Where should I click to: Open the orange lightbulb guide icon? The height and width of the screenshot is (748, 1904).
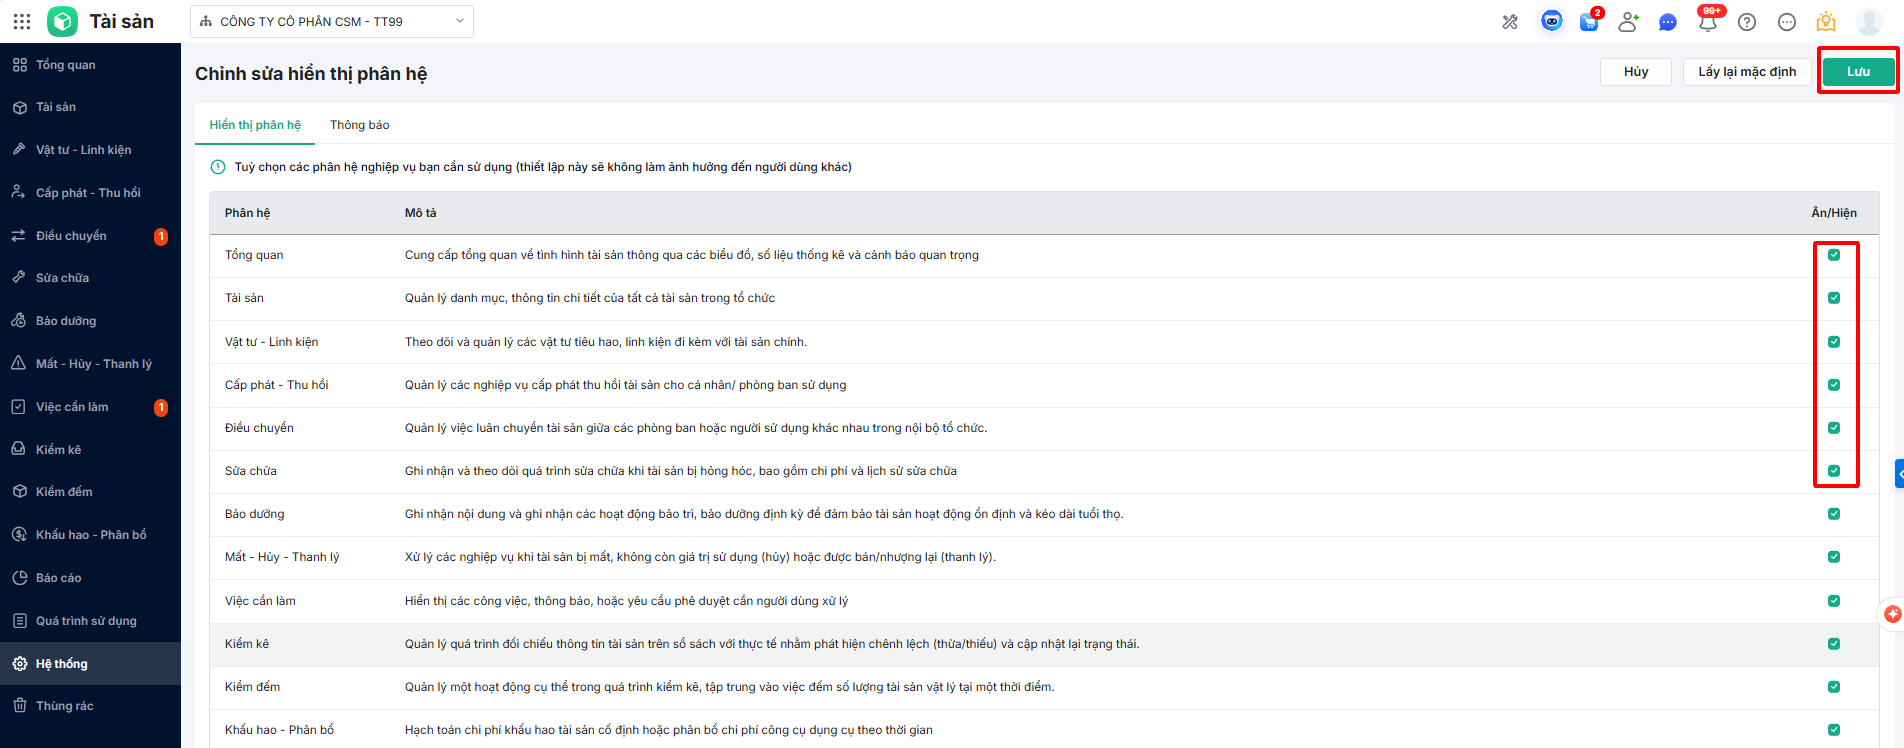click(1826, 22)
